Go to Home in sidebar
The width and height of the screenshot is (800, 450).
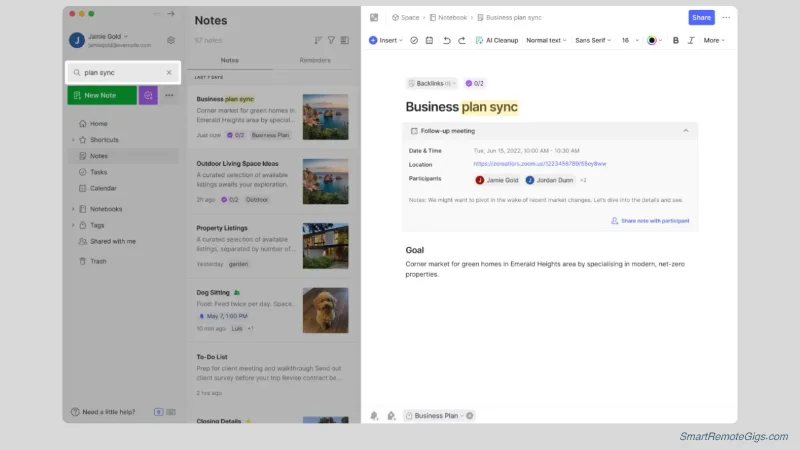[x=93, y=123]
